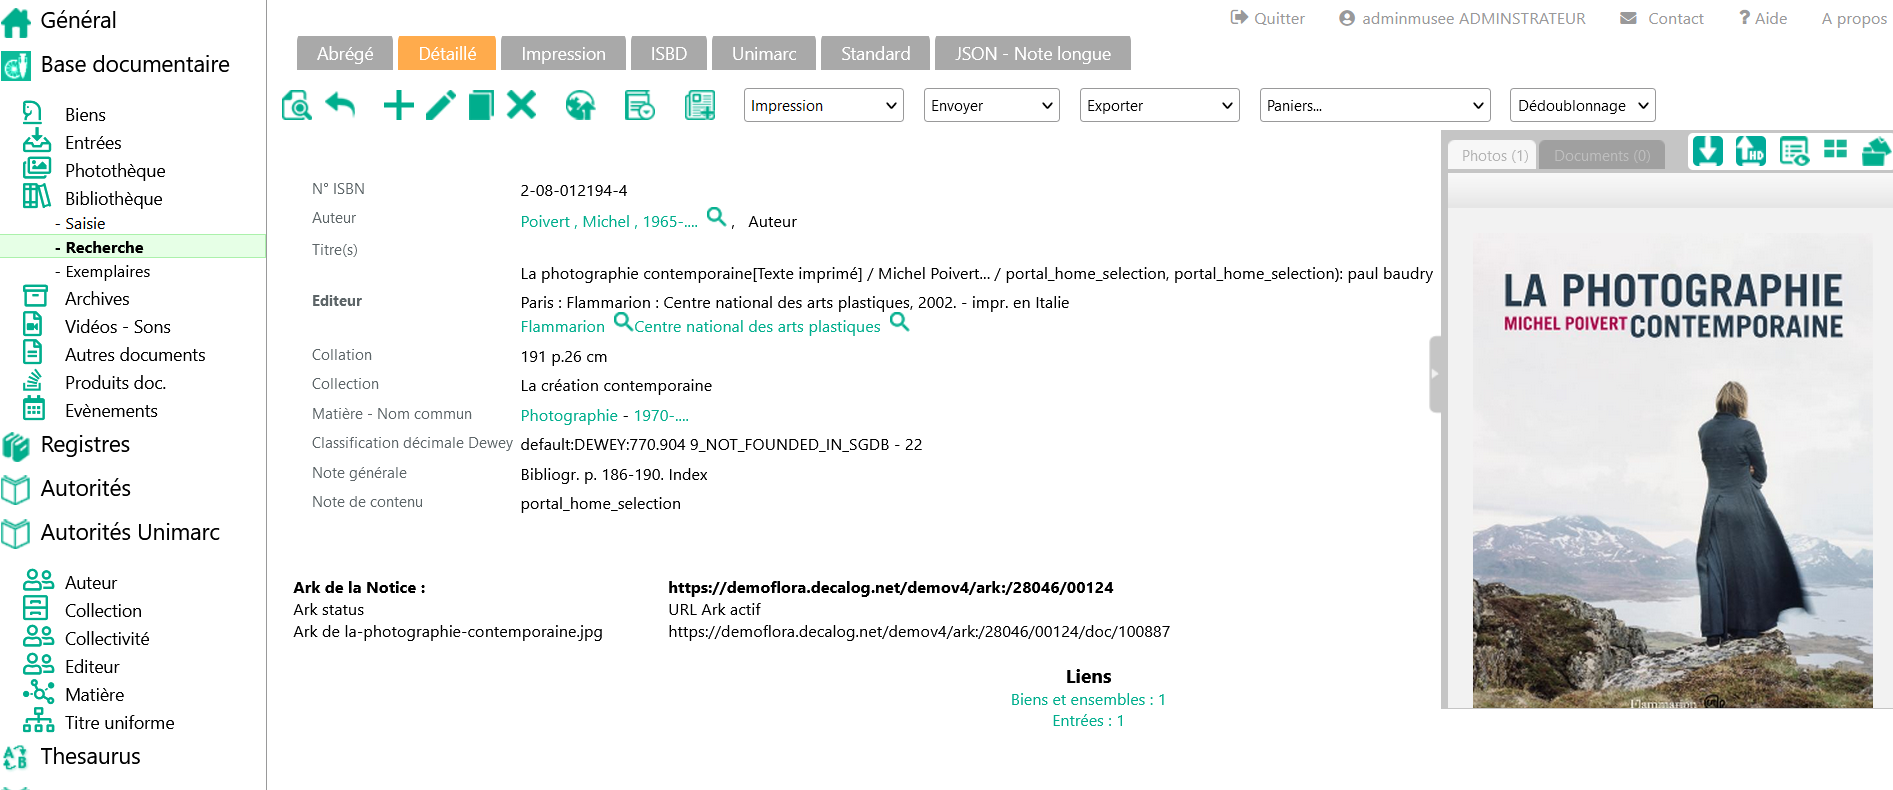Image resolution: width=1893 pixels, height=790 pixels.
Task: Click Quitter to log out
Action: (x=1267, y=18)
